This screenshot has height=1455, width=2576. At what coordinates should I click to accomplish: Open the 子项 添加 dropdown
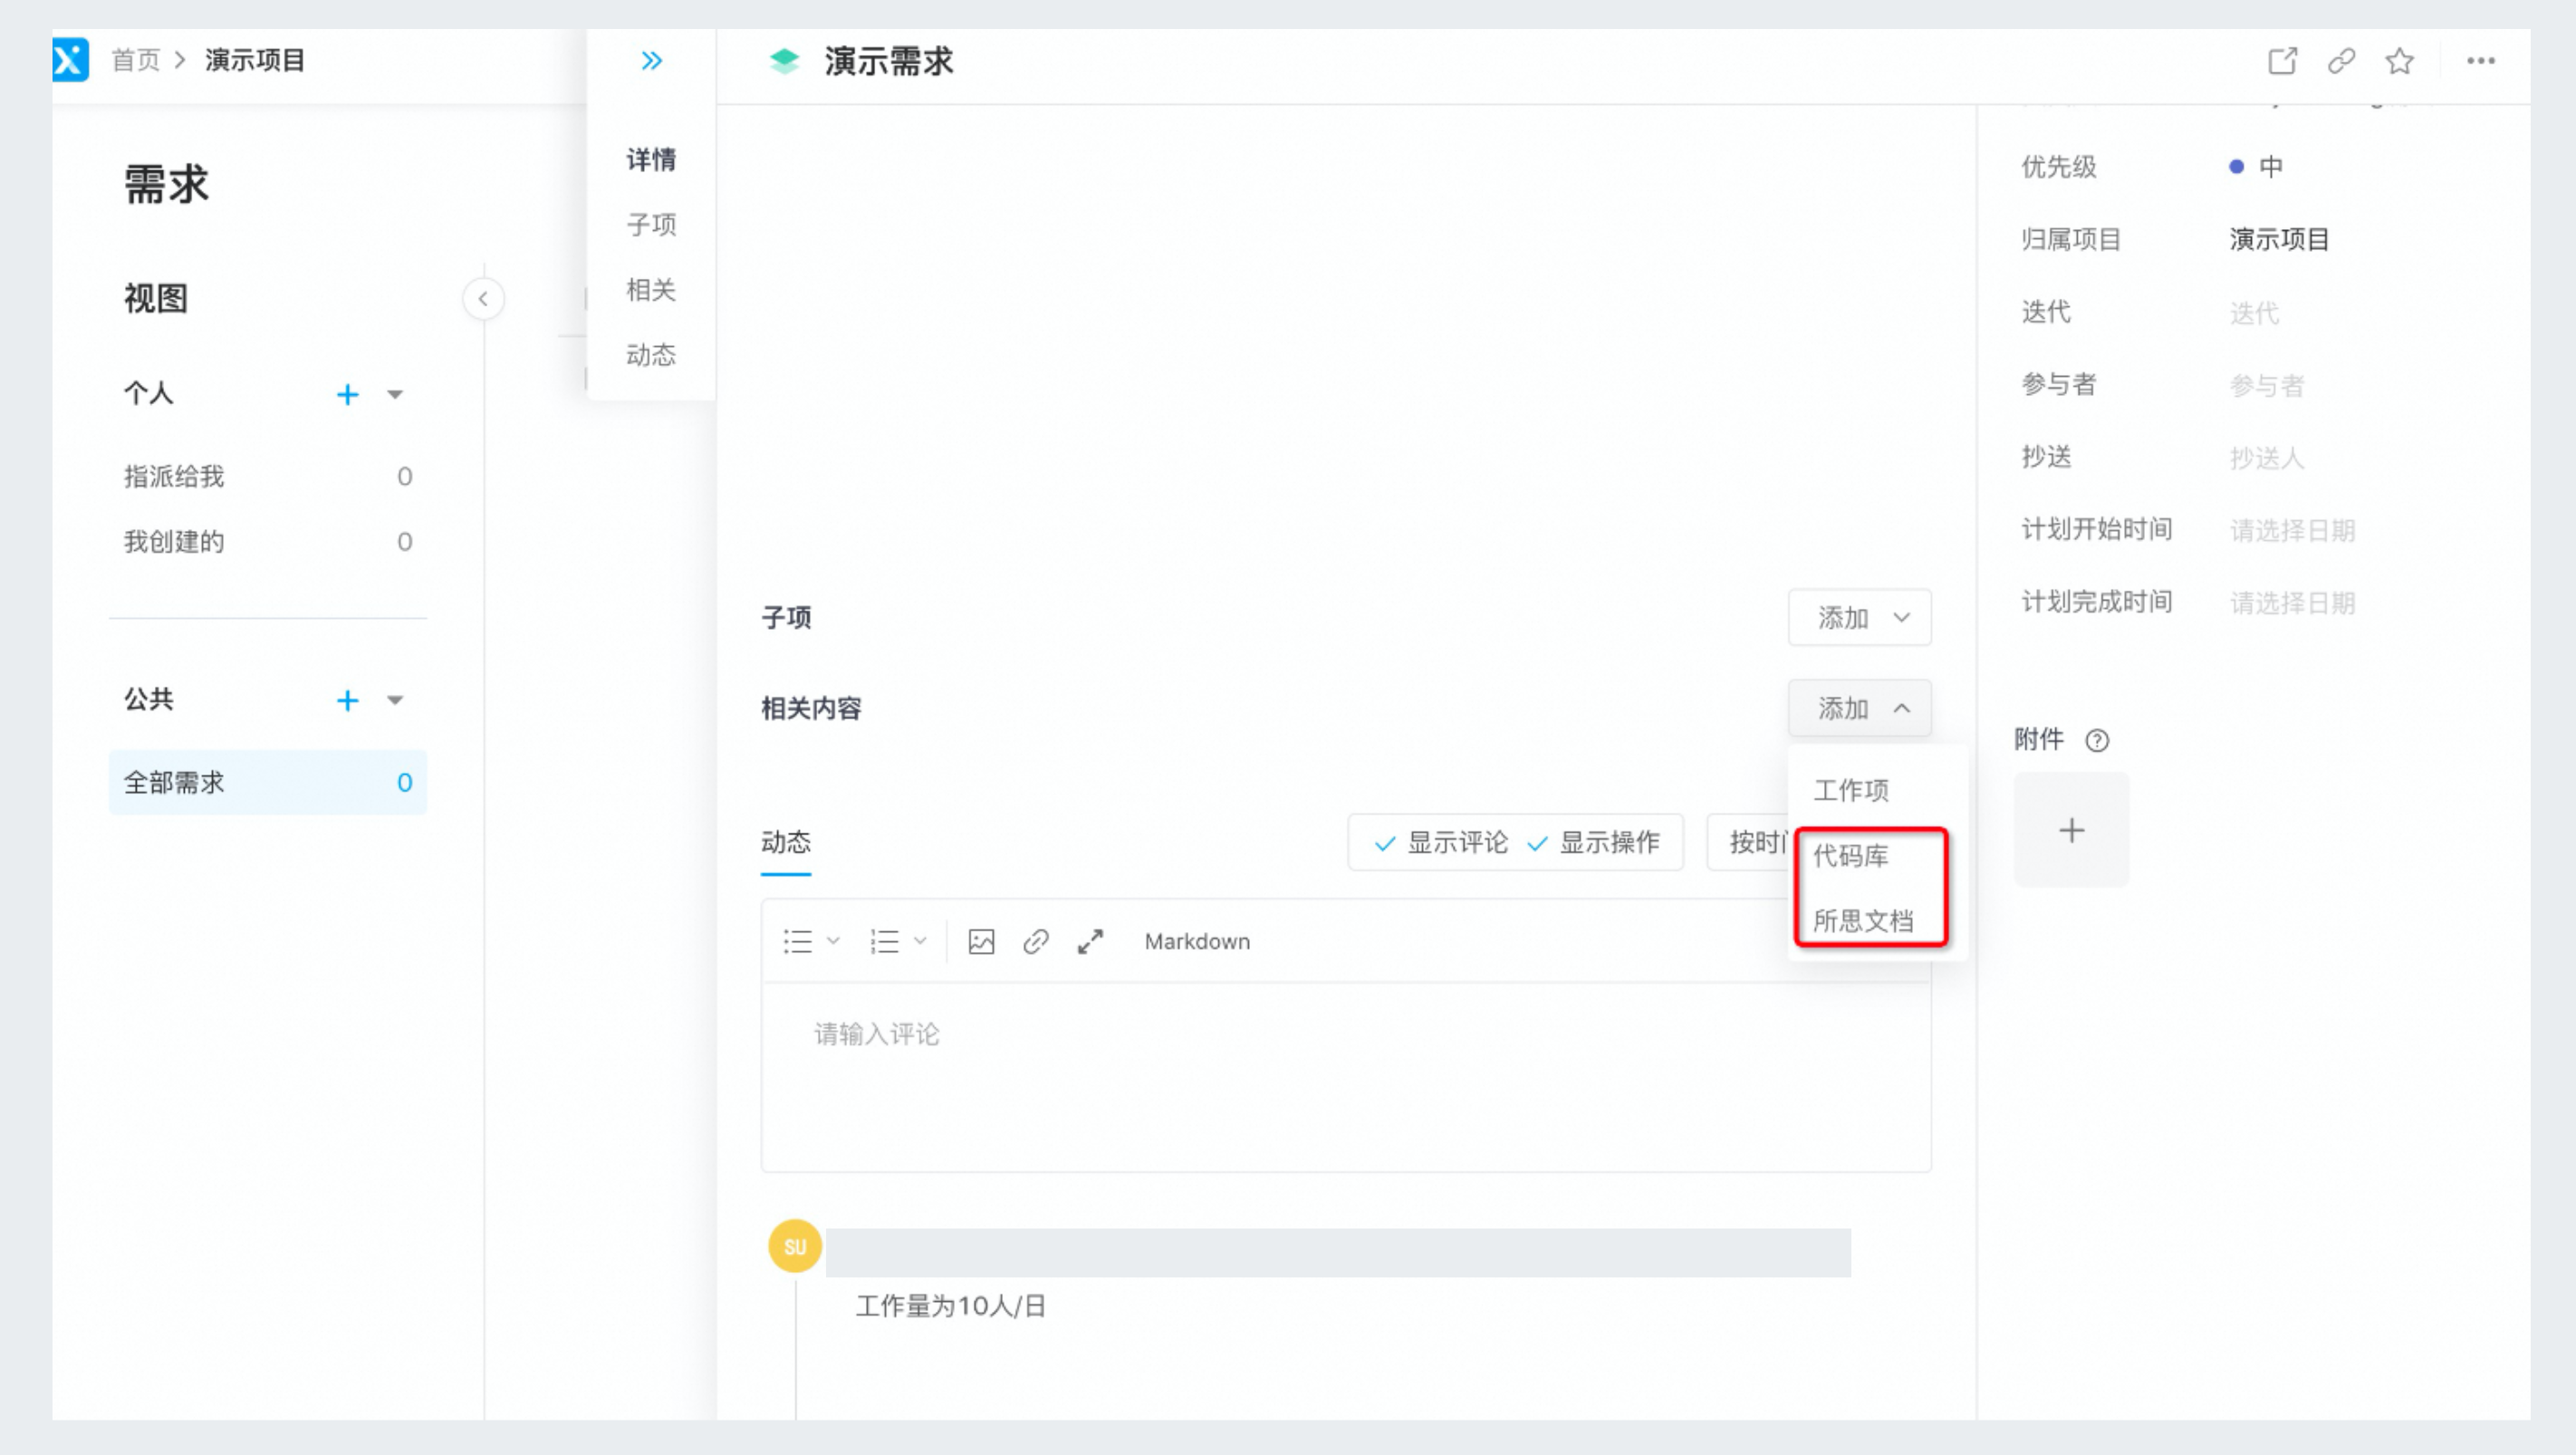click(1859, 617)
